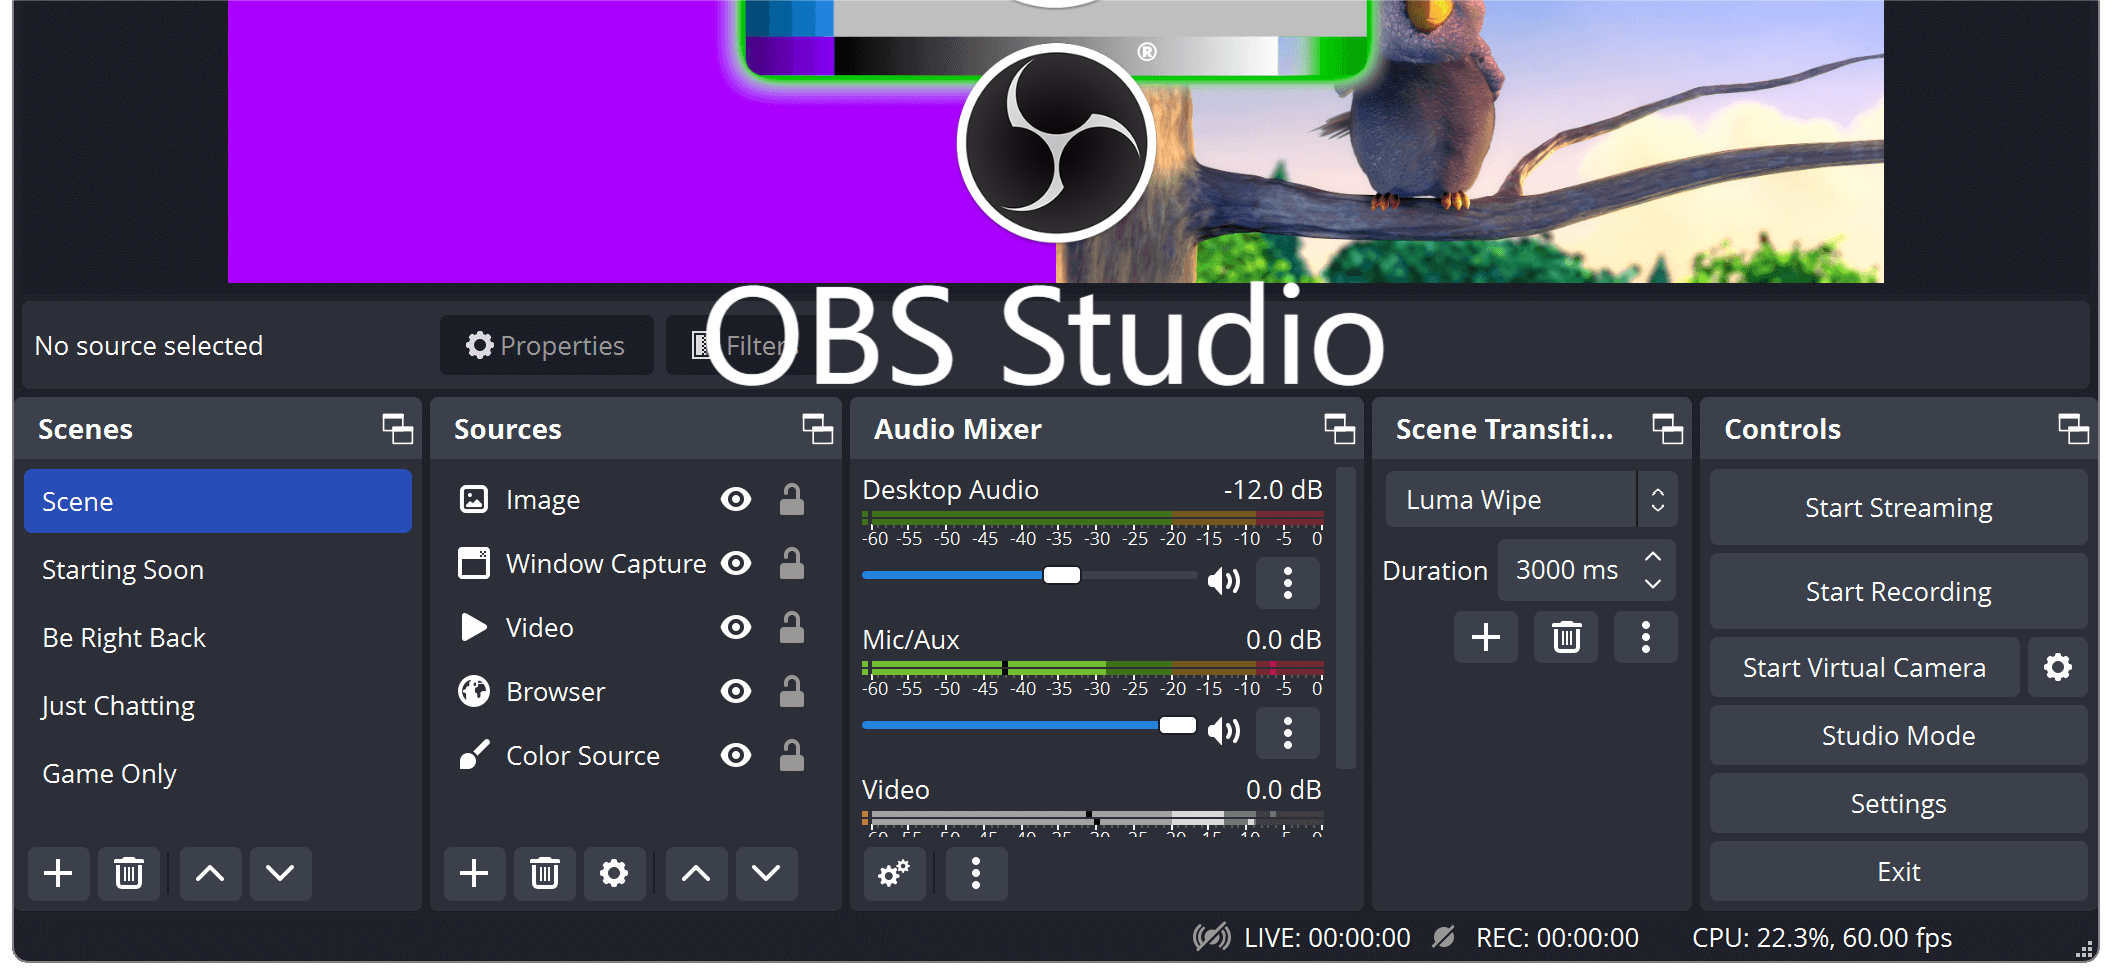Open the Mic/Aux three-dot options menu
This screenshot has width=2112, height=975.
coord(1287,732)
